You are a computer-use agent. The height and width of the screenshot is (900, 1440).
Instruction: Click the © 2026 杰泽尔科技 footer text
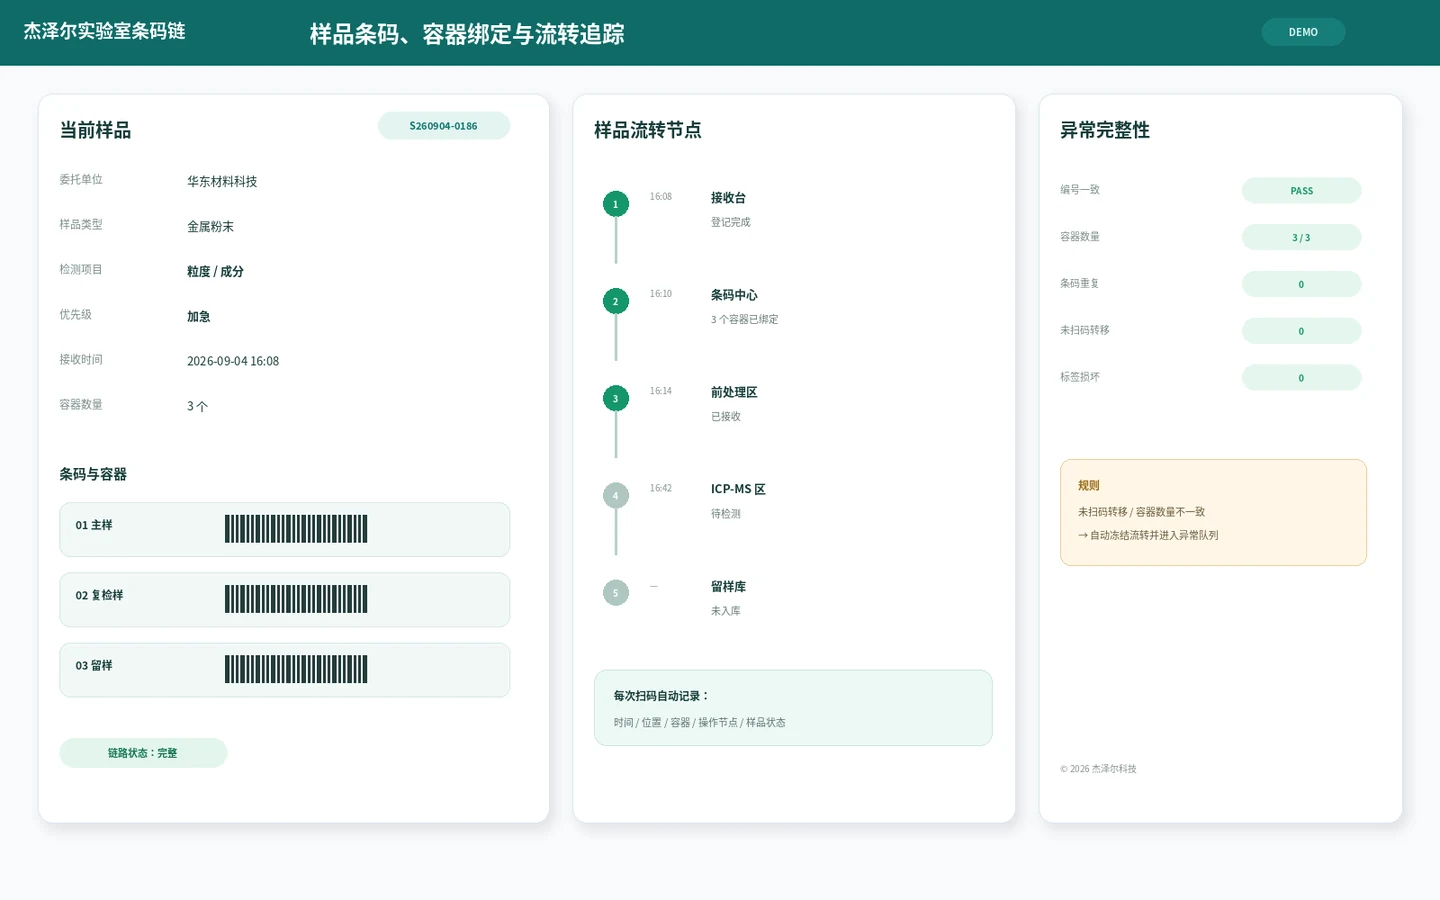pos(1098,769)
